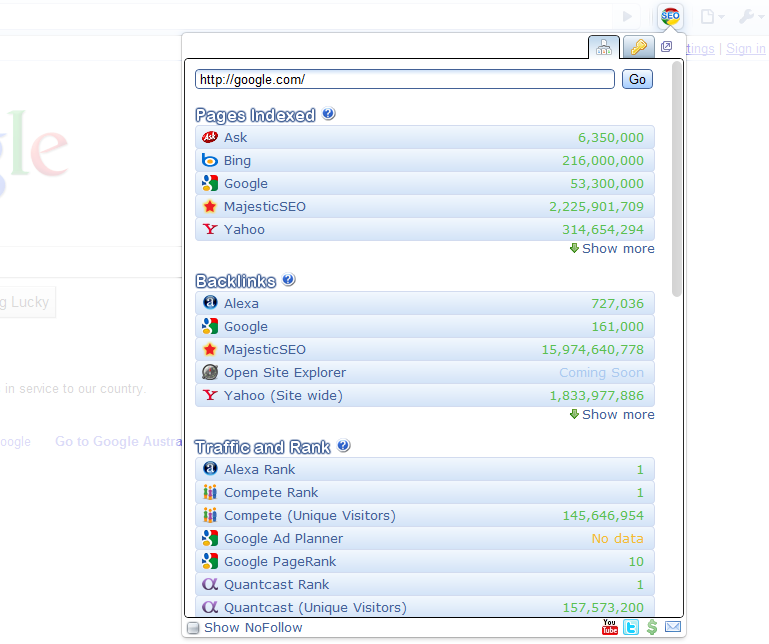The height and width of the screenshot is (644, 769).
Task: Click the Alexa Rank label
Action: 259,469
